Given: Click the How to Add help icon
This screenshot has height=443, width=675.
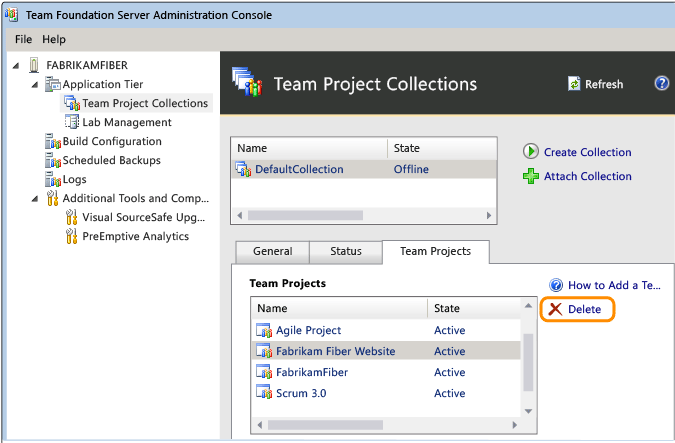Looking at the screenshot, I should click(556, 285).
